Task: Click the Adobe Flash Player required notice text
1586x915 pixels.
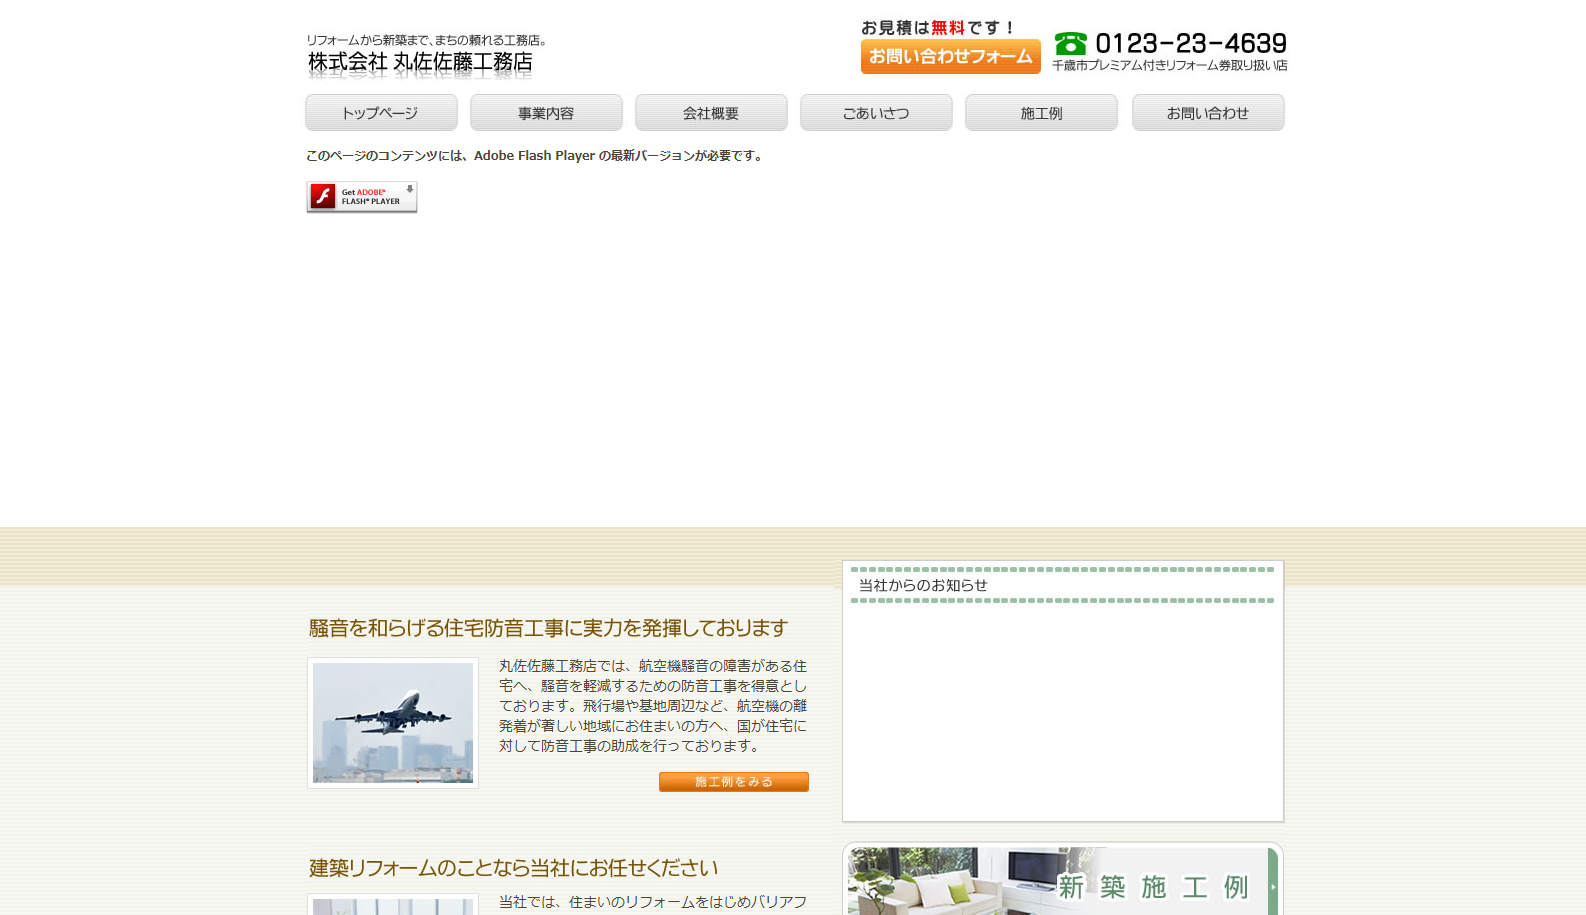Action: [x=536, y=156]
